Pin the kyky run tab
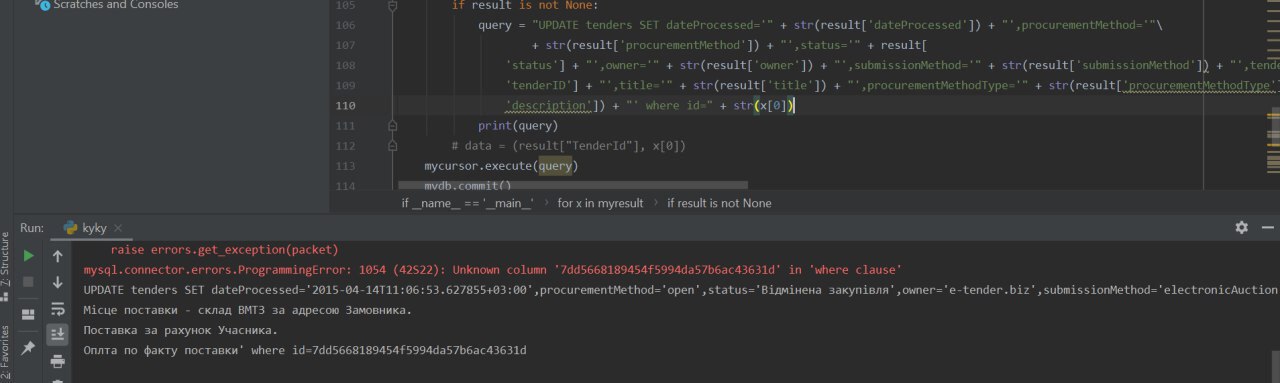This screenshot has width=1280, height=383. click(x=28, y=347)
